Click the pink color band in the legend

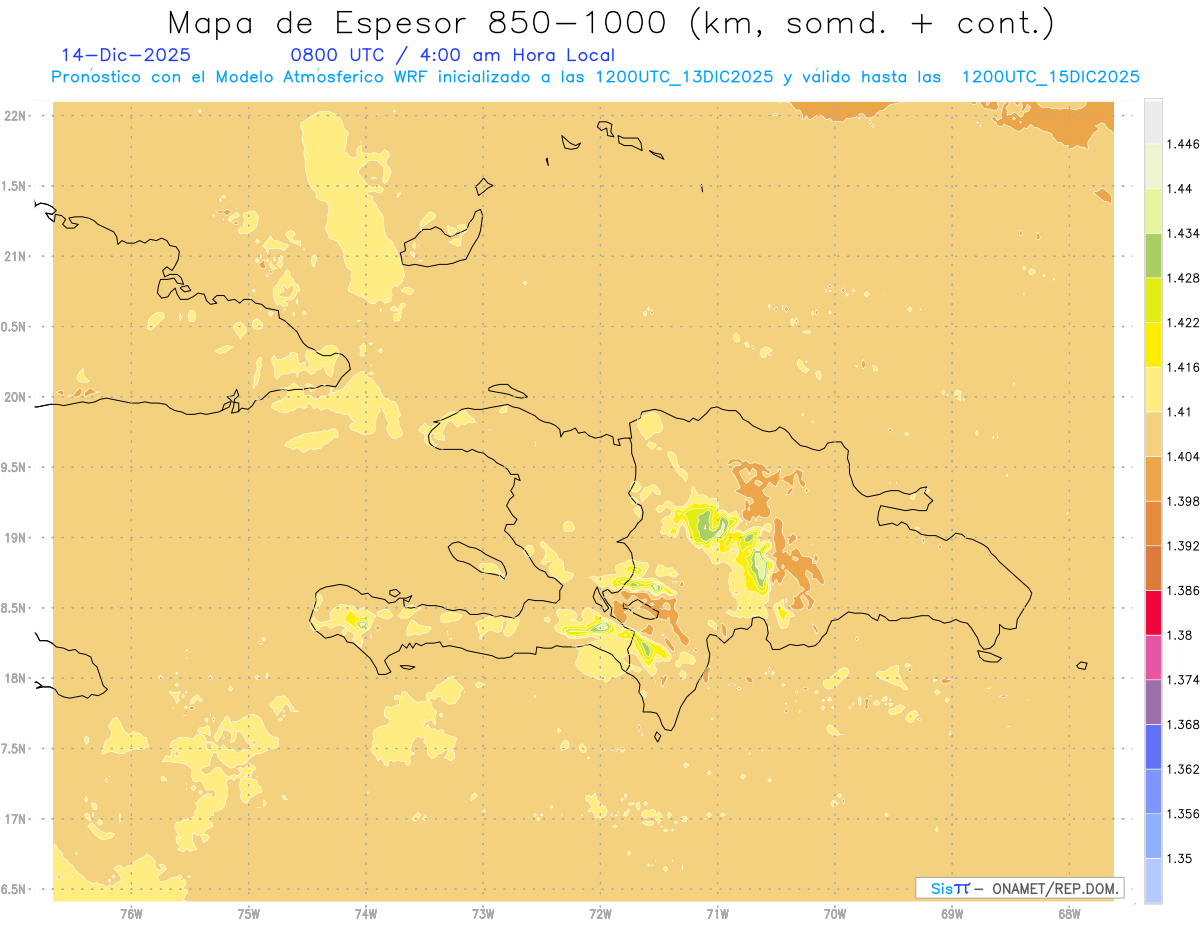1153,657
